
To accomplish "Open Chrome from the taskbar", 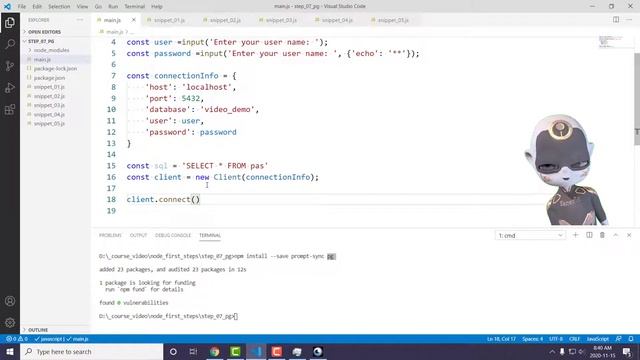I will pos(215,351).
